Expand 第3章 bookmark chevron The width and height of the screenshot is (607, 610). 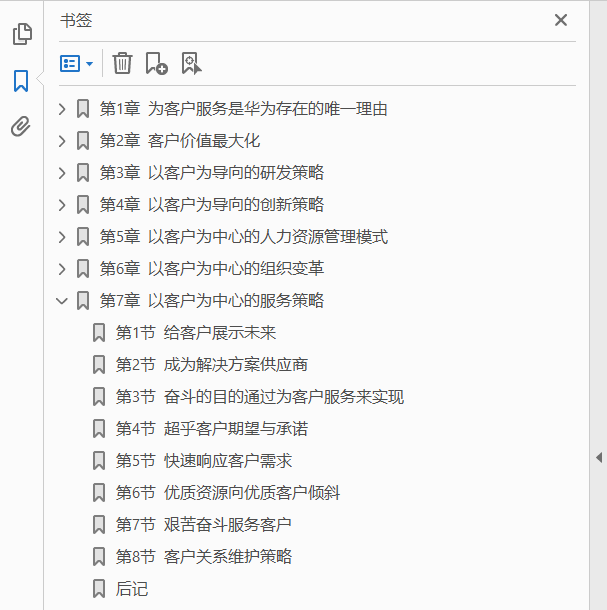pyautogui.click(x=62, y=173)
